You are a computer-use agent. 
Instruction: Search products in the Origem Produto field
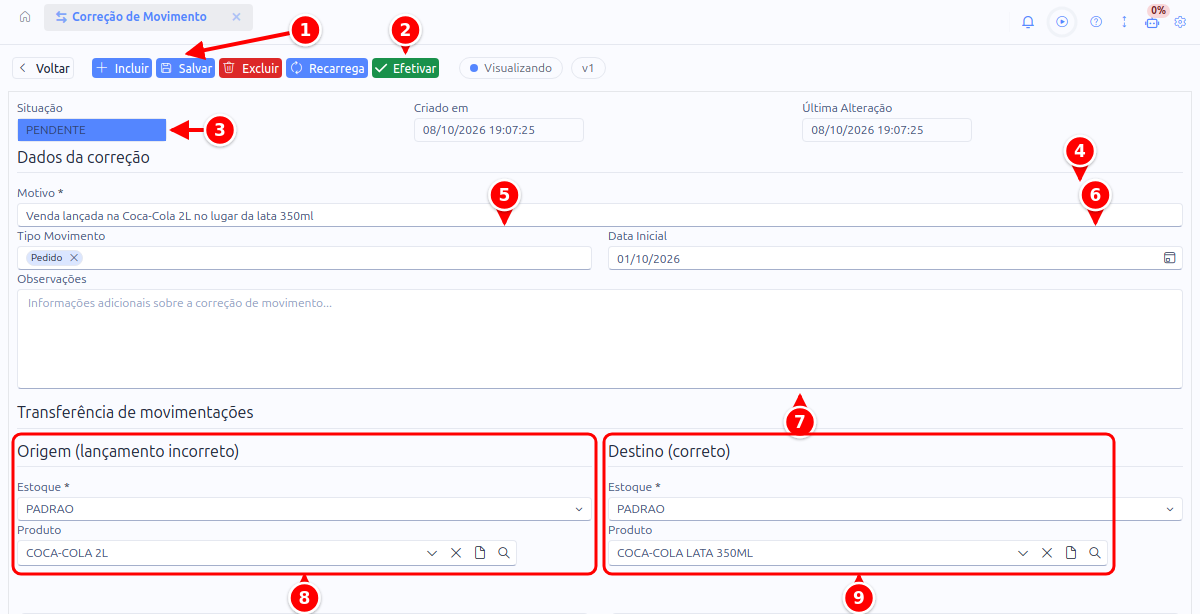(504, 553)
